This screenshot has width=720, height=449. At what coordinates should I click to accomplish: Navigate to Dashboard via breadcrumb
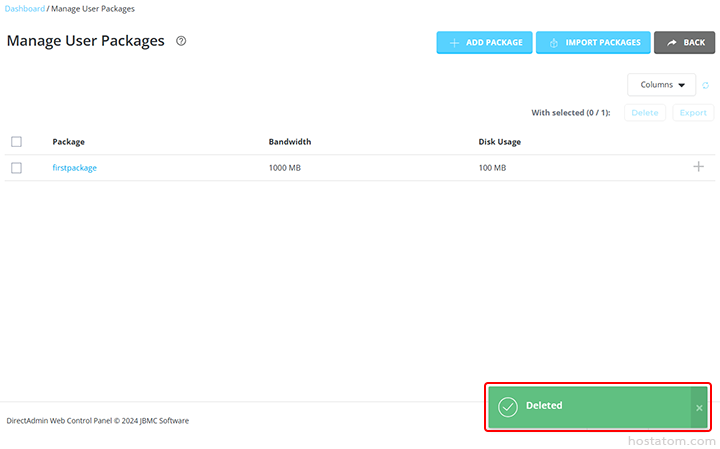(25, 9)
